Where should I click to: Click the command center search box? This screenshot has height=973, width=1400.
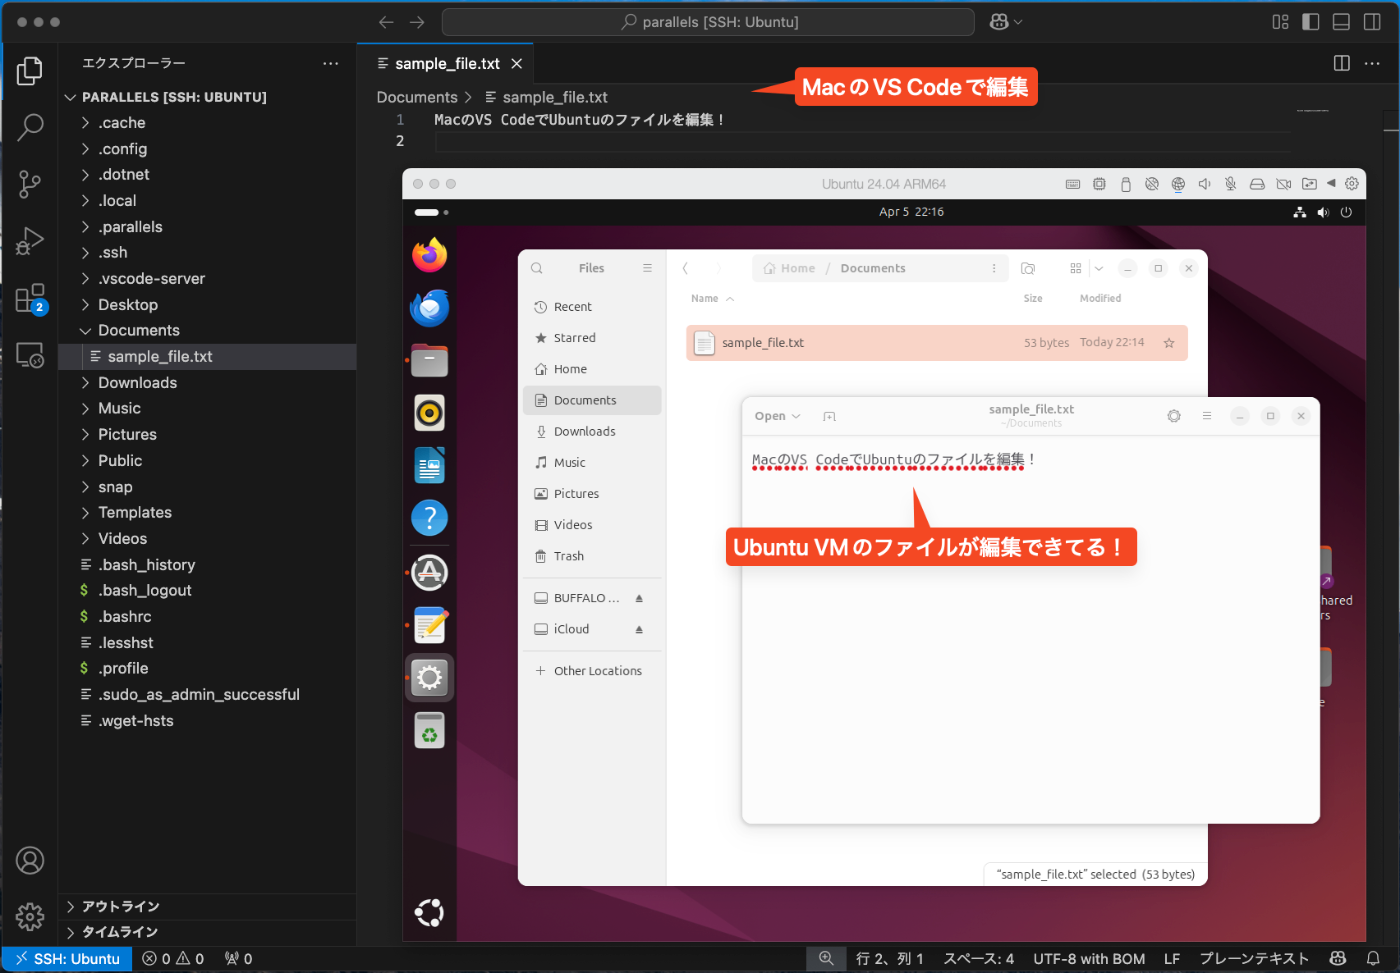tap(708, 22)
